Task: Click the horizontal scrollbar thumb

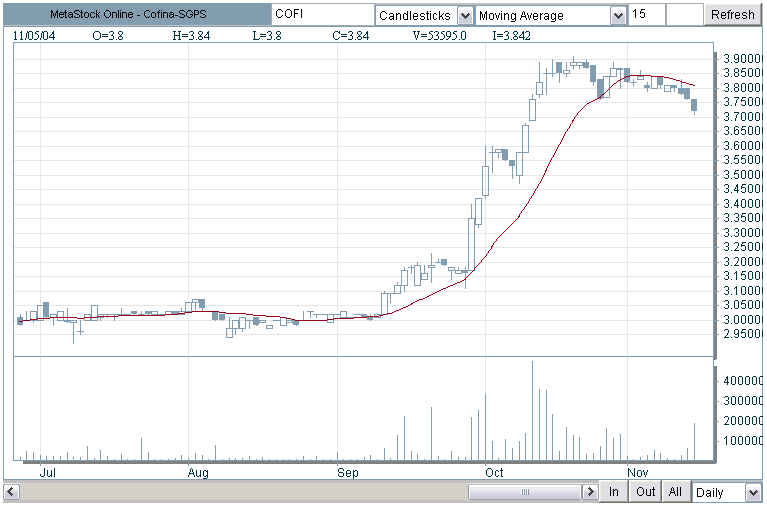Action: (x=525, y=491)
